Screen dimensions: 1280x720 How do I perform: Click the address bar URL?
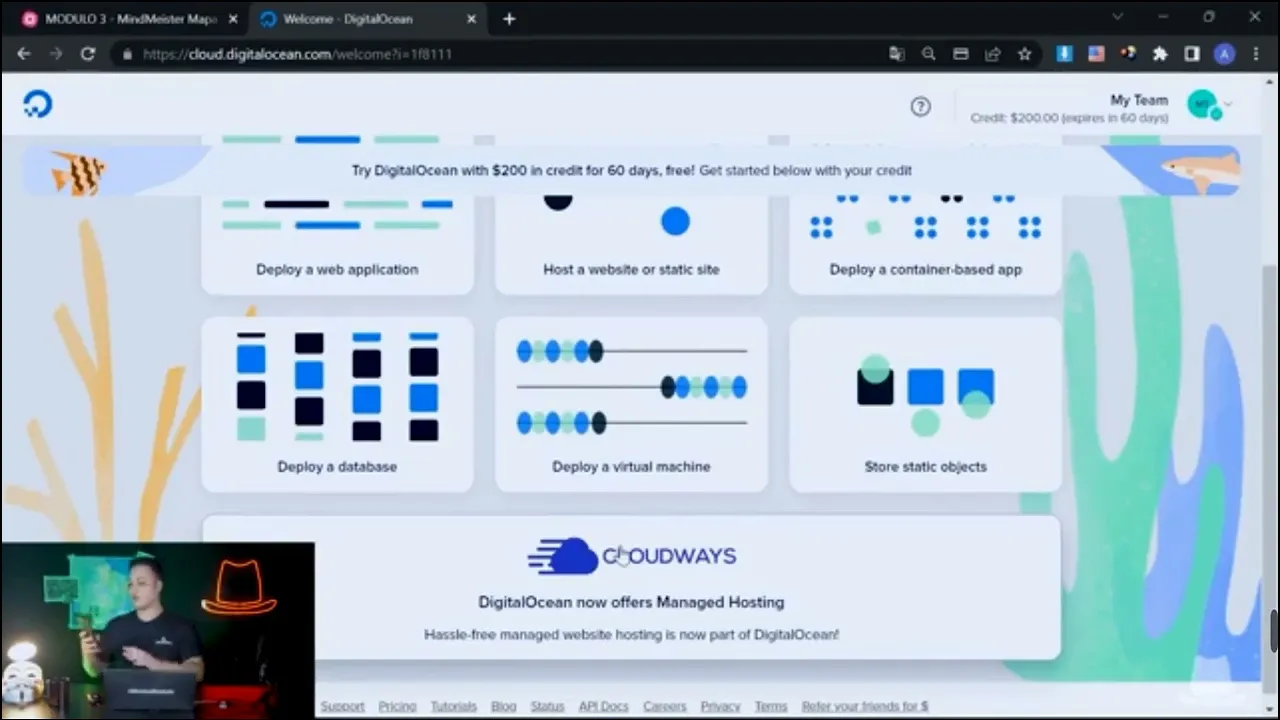click(x=297, y=54)
